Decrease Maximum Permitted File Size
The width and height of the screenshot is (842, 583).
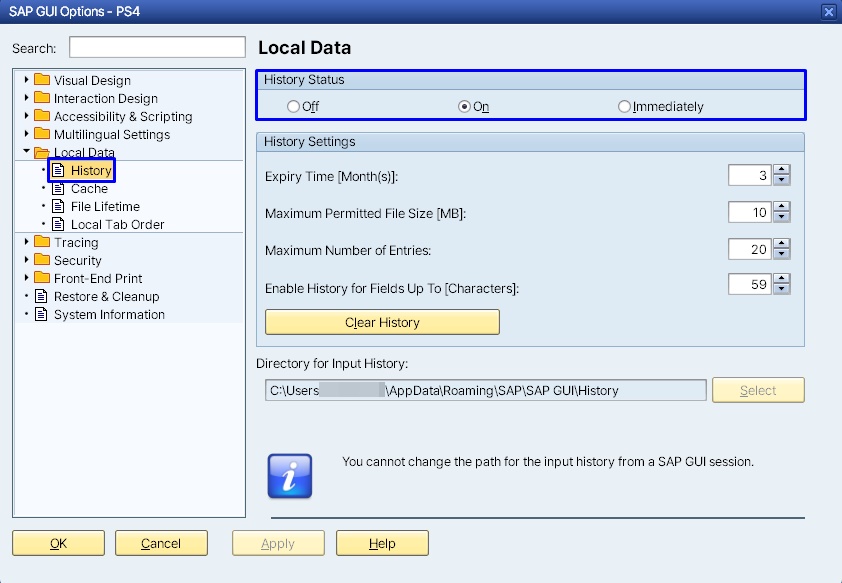(782, 217)
